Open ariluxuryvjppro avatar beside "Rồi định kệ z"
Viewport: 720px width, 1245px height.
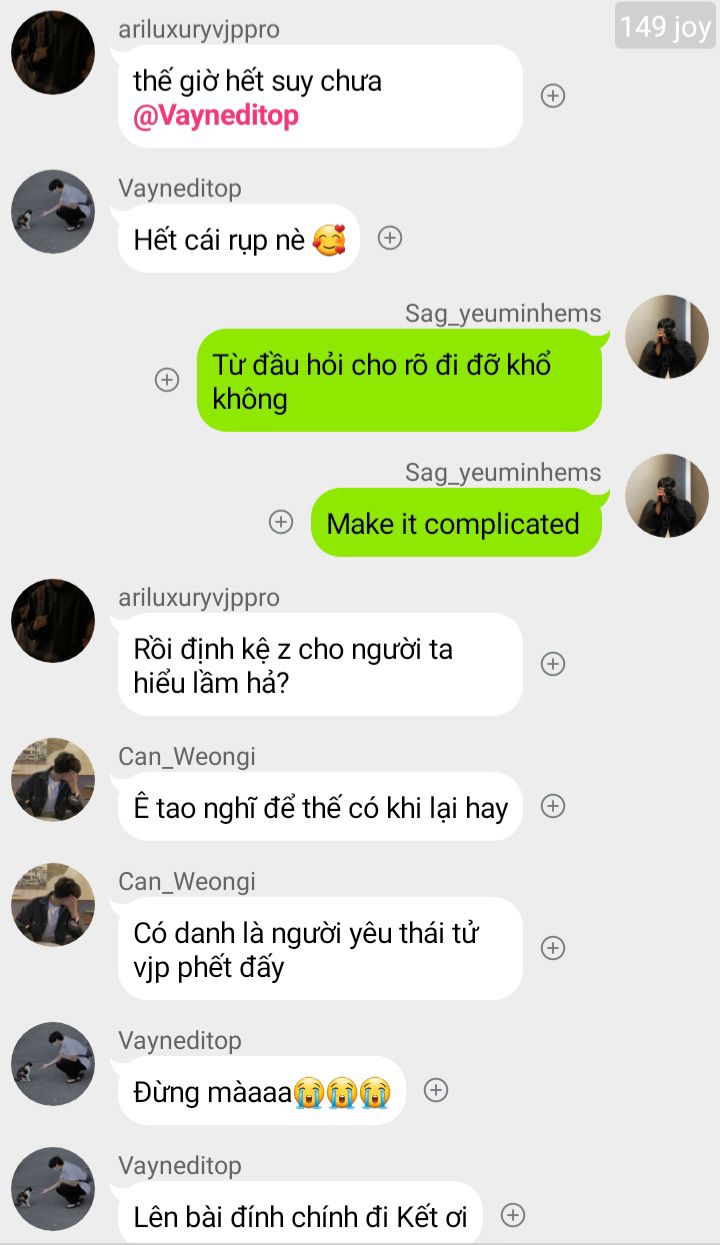[53, 621]
